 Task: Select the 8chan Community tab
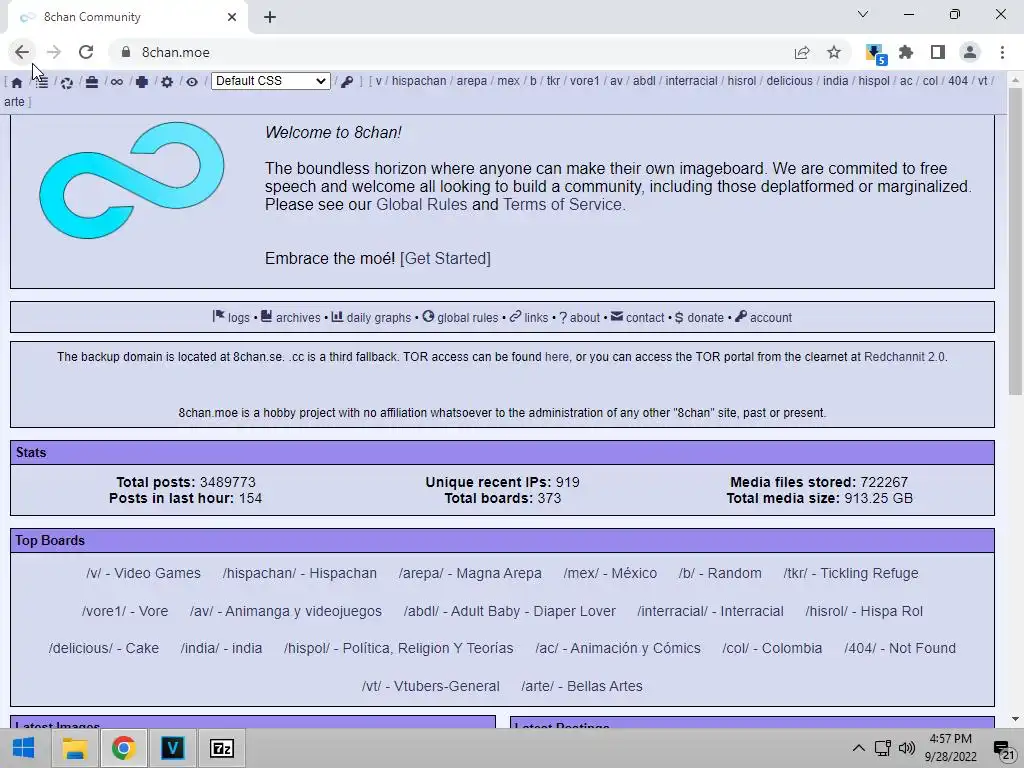click(128, 17)
